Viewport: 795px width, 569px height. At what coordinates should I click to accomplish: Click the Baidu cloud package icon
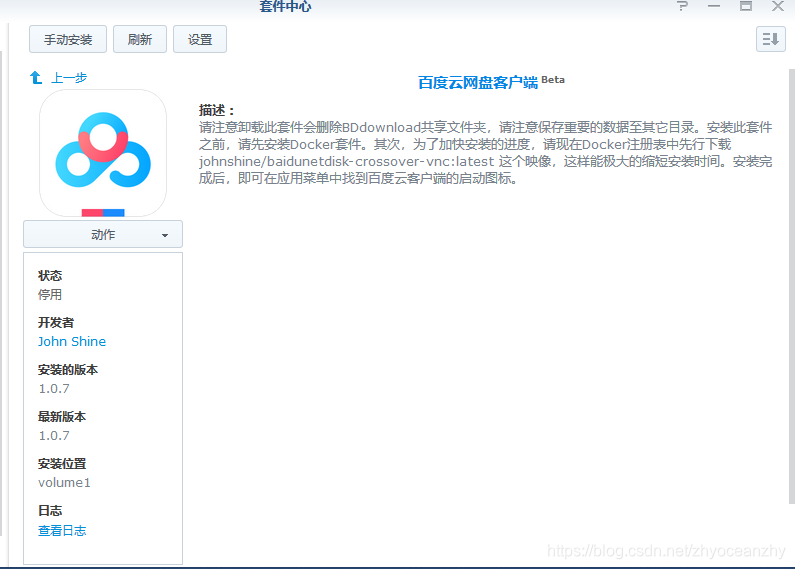pos(103,153)
